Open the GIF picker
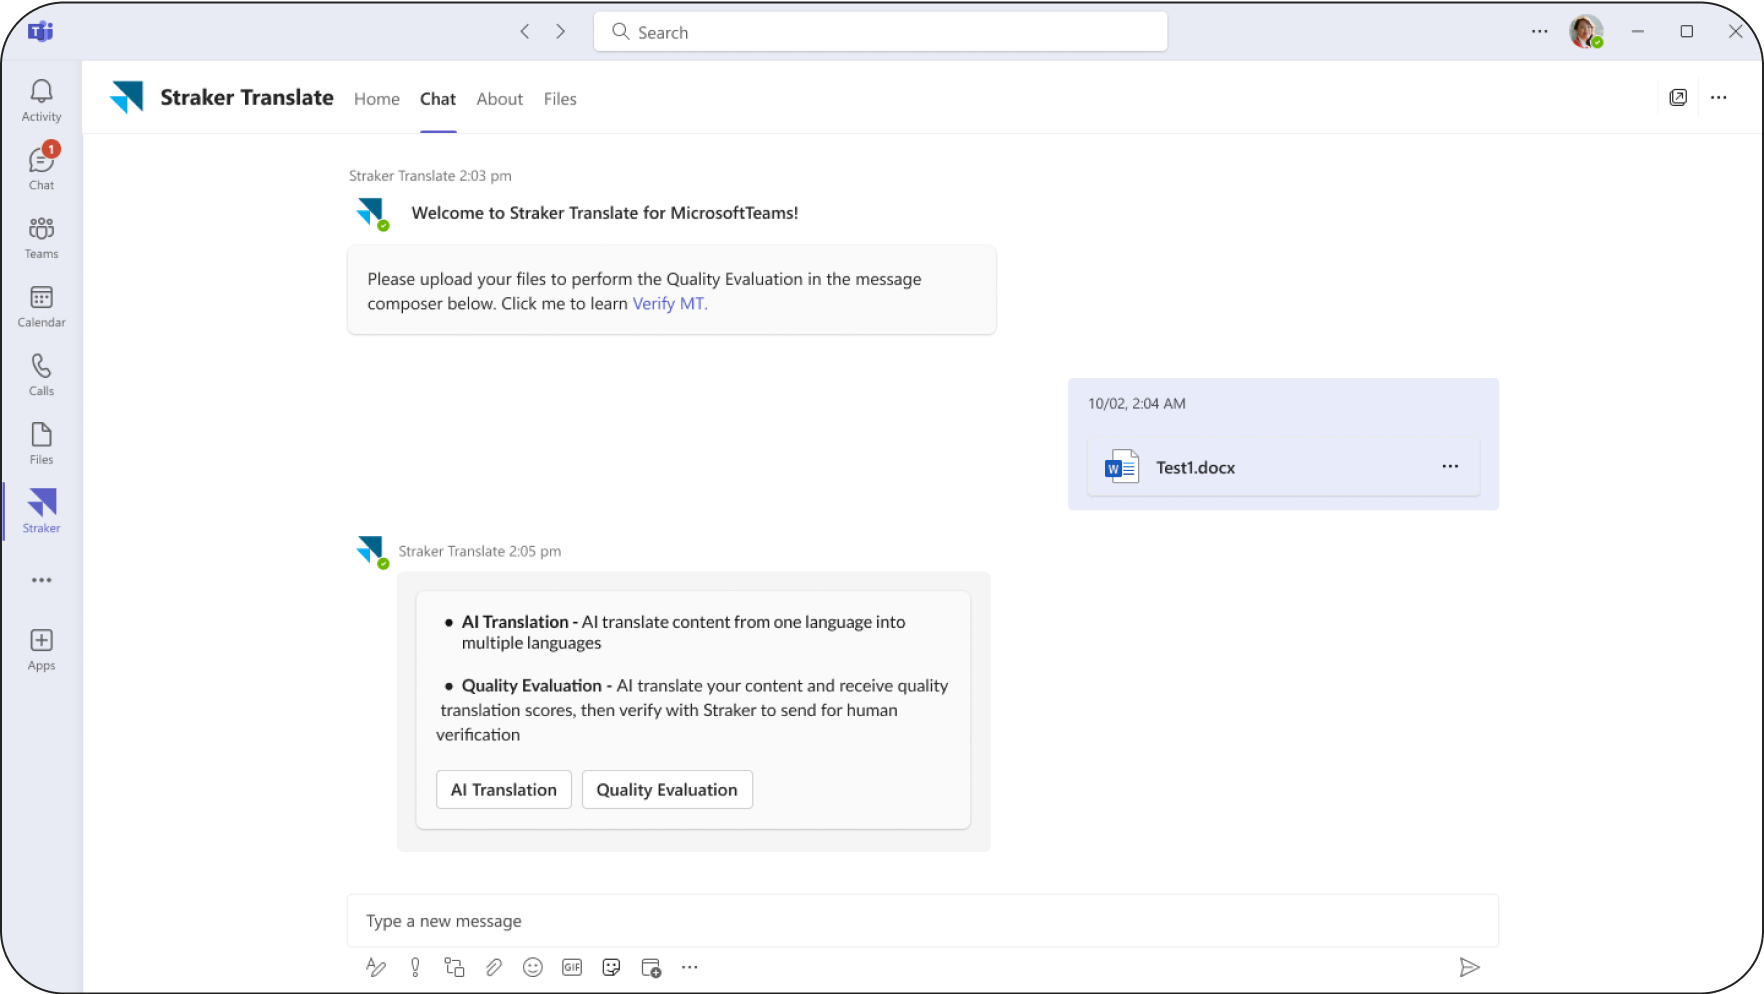Screen dimensions: 1764x994 point(572,967)
